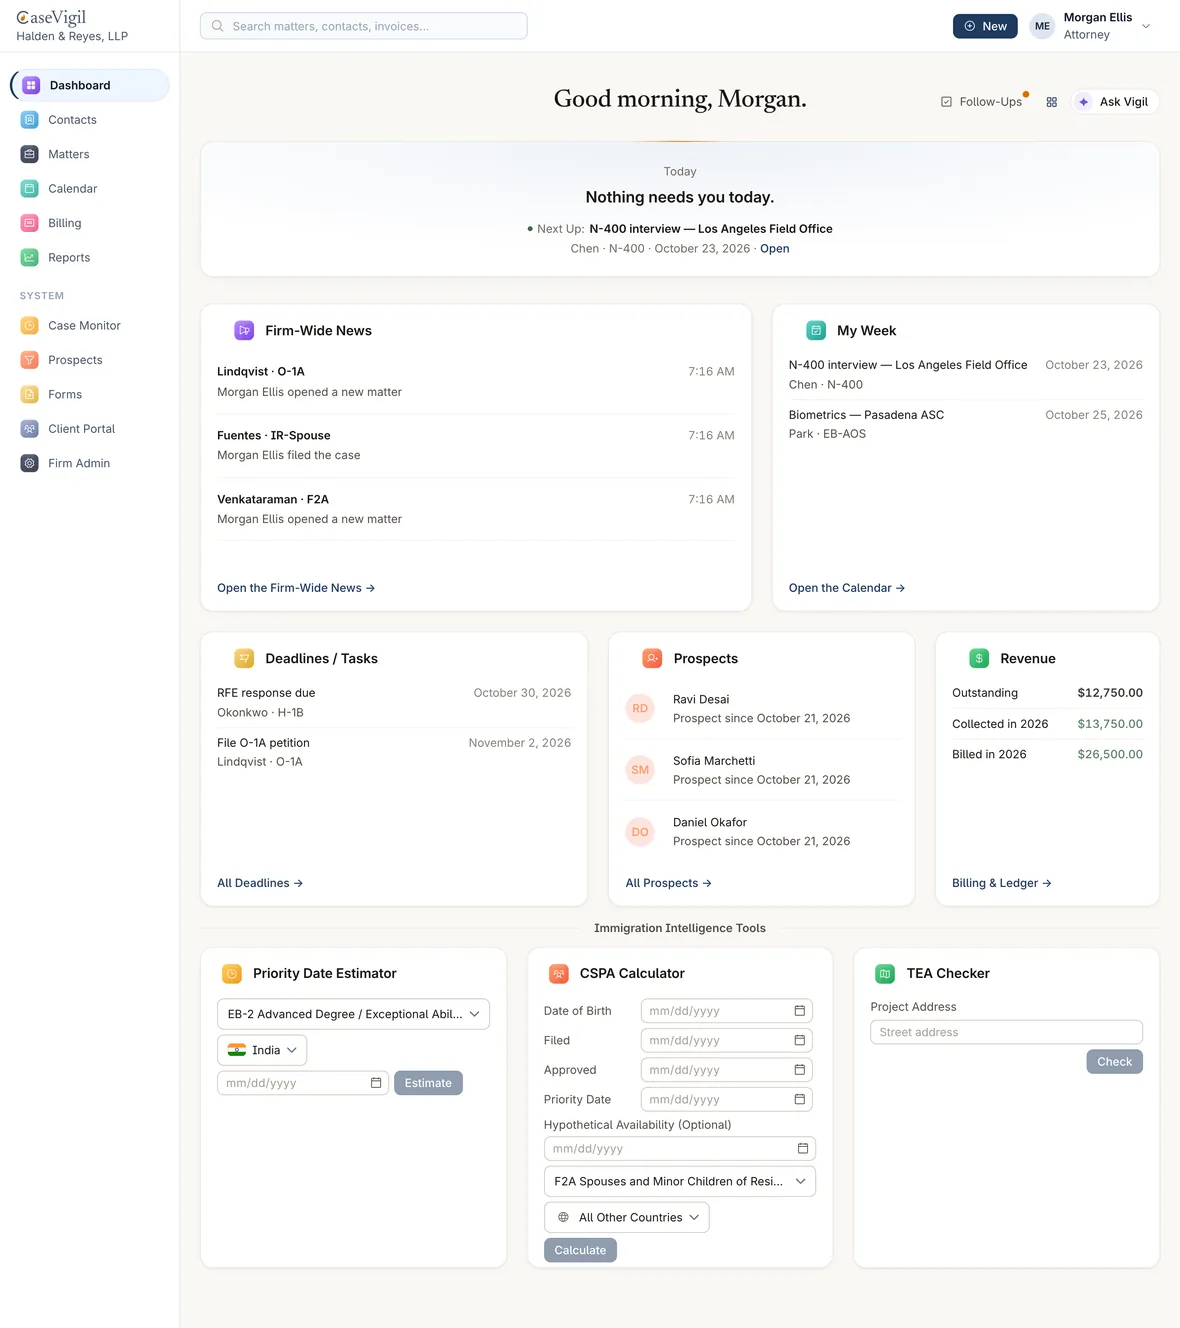This screenshot has height=1328, width=1180.
Task: Click the Street address input field
Action: pos(1006,1032)
